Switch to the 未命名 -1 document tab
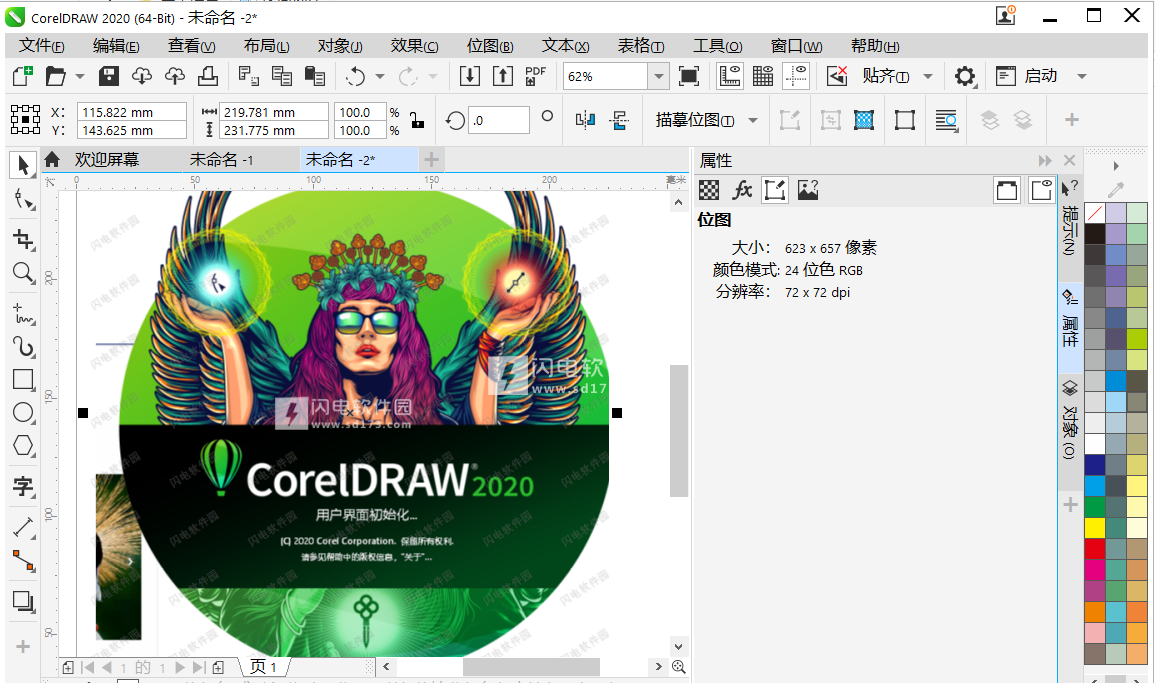The width and height of the screenshot is (1155, 683). [x=222, y=160]
